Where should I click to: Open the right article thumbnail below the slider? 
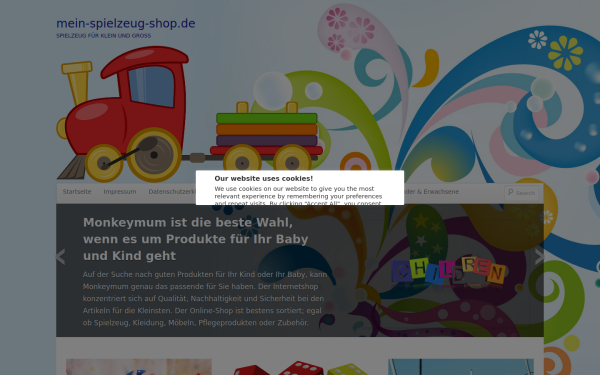coord(461,367)
